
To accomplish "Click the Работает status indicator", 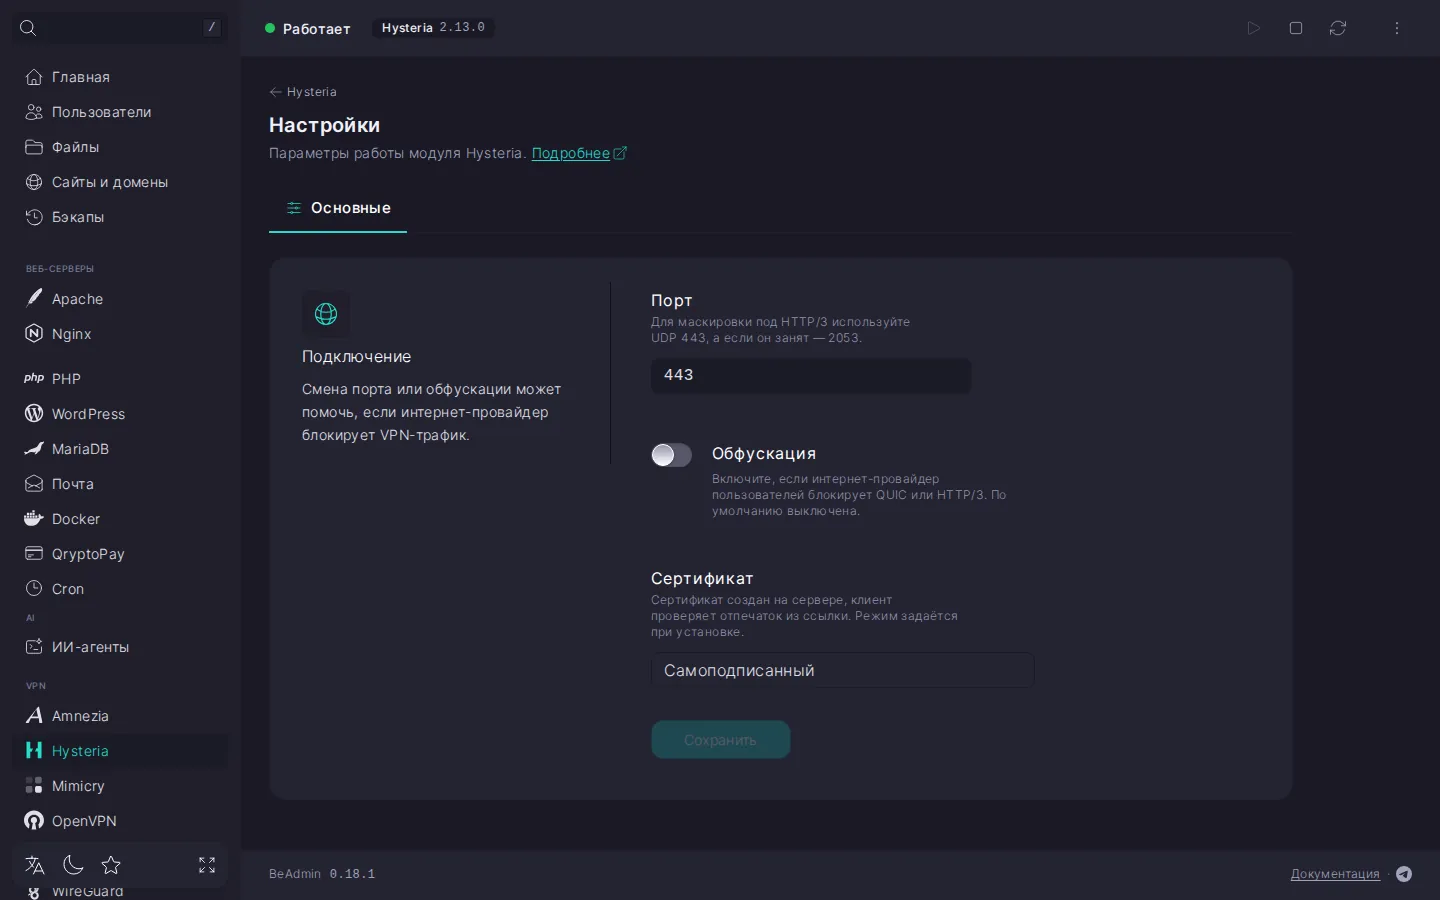I will (308, 28).
